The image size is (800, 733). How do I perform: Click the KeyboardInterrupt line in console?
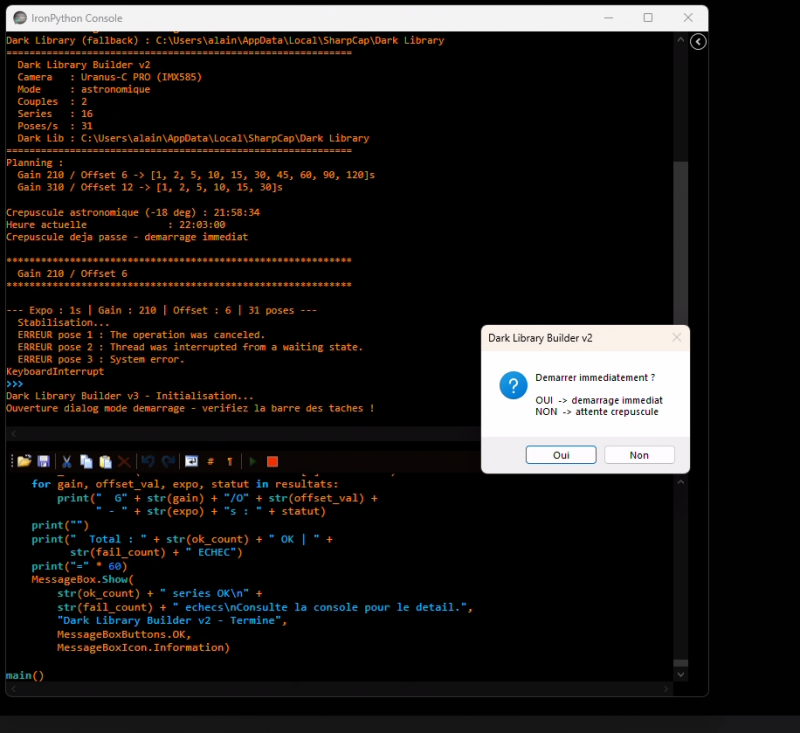pyautogui.click(x=55, y=371)
